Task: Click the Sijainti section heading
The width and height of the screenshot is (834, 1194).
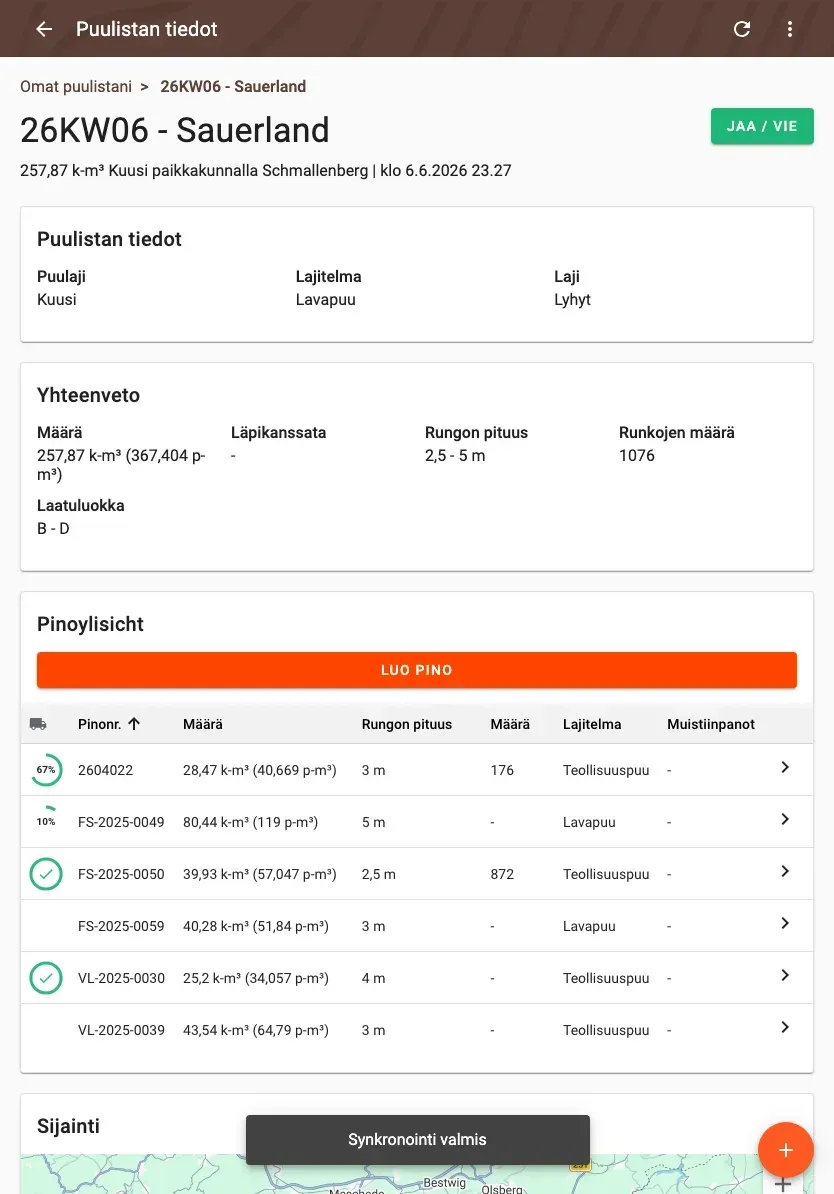Action: pyautogui.click(x=69, y=1126)
